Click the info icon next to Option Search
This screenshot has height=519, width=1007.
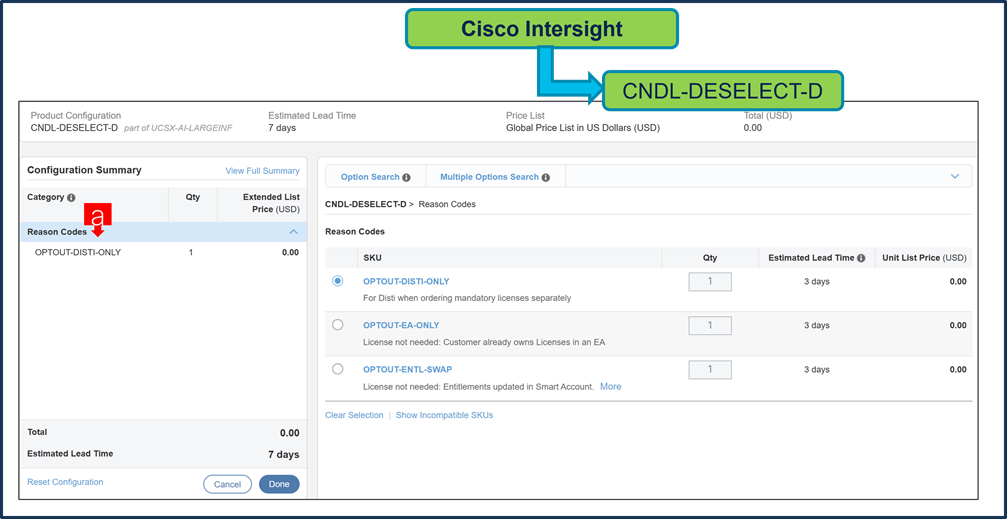[x=407, y=177]
